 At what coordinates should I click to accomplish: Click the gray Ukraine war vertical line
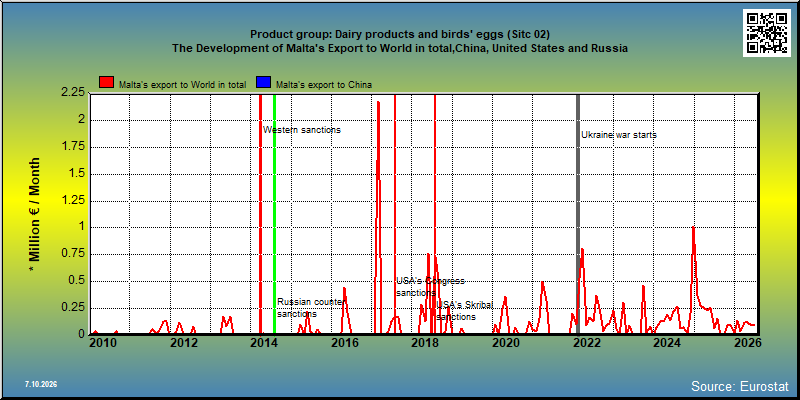[x=578, y=214]
